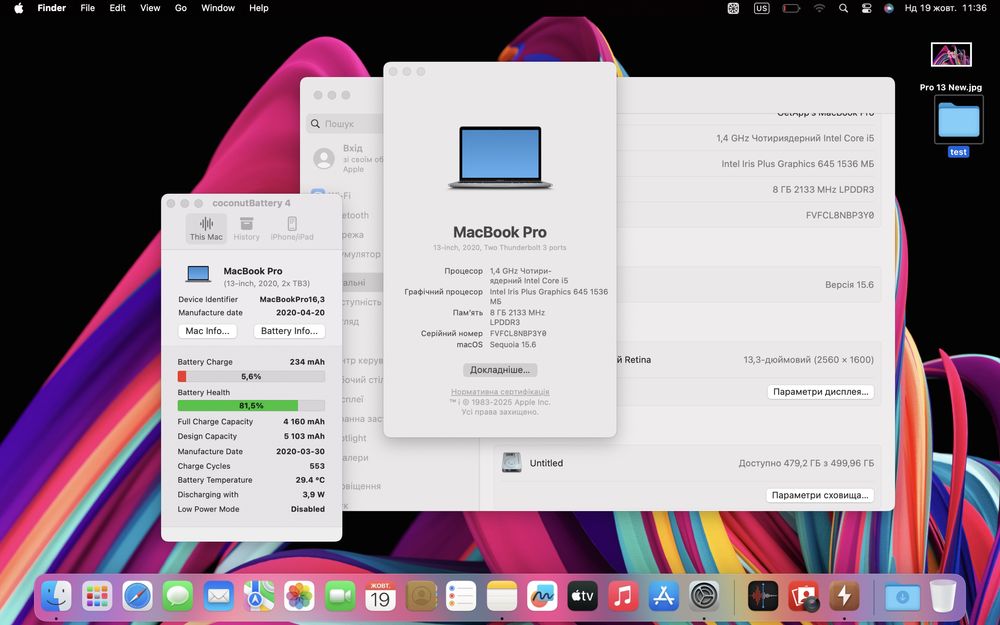Viewport: 1000px width, 625px height.
Task: Click the Вхід sign-in item in Settings sidebar
Action: [348, 158]
